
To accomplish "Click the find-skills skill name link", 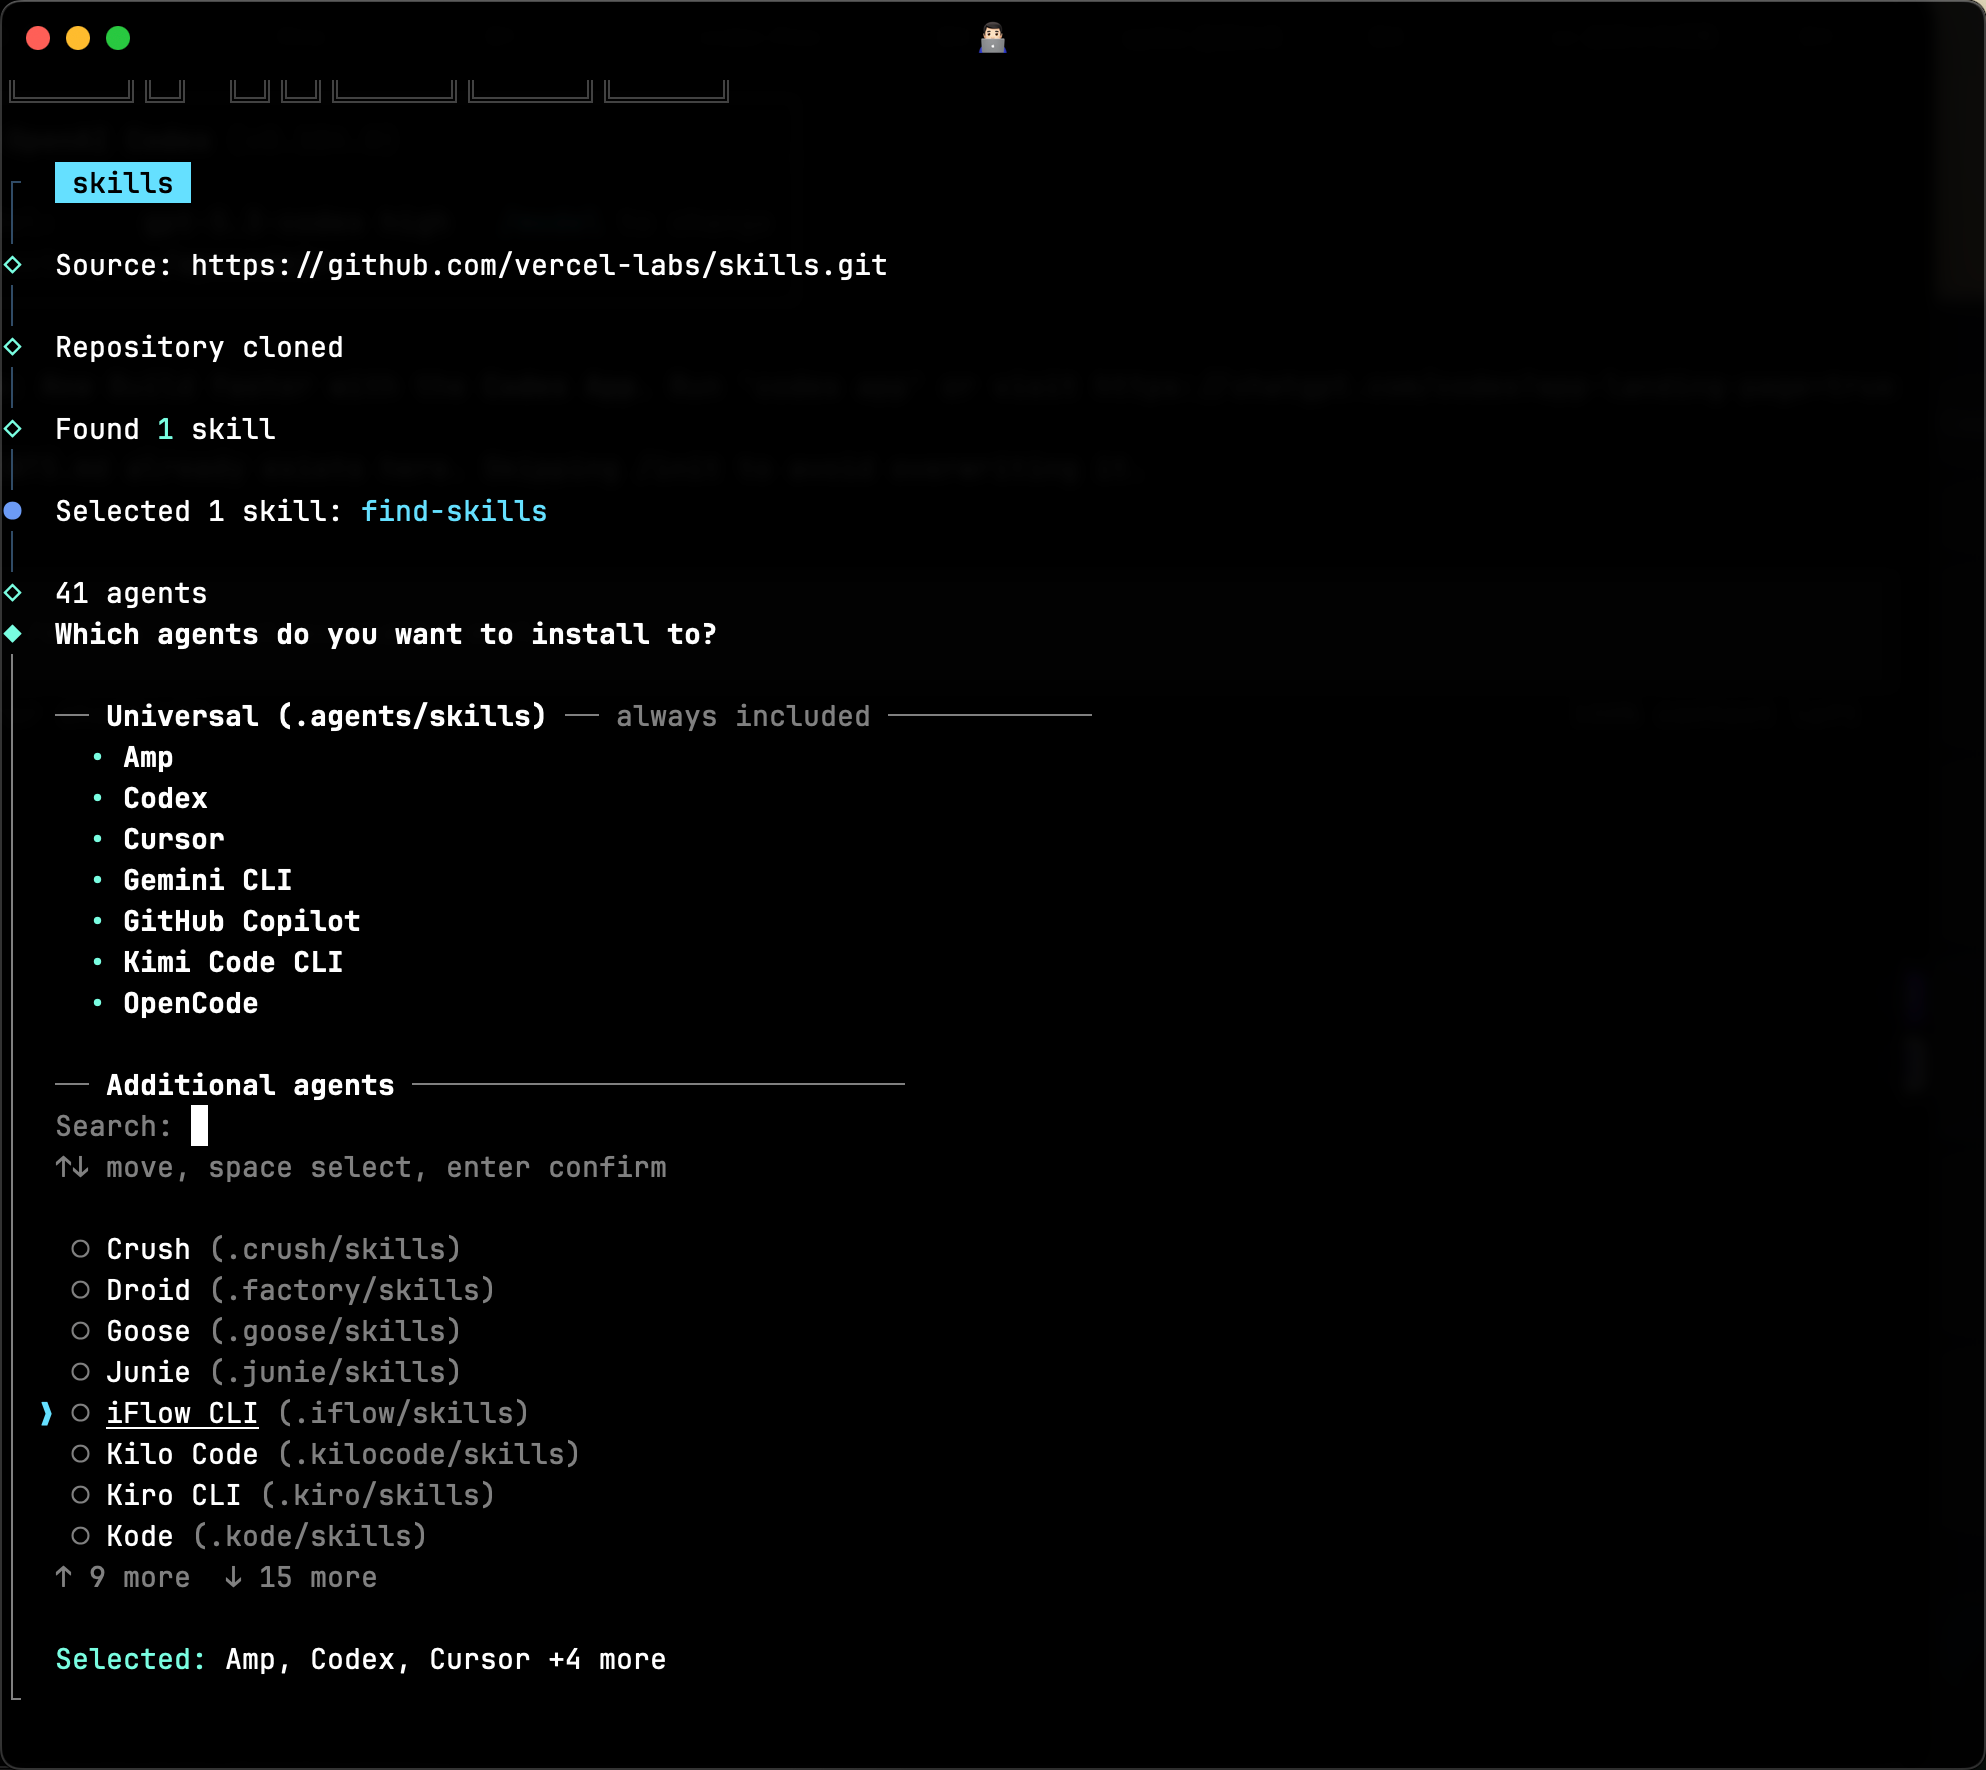I will click(454, 511).
